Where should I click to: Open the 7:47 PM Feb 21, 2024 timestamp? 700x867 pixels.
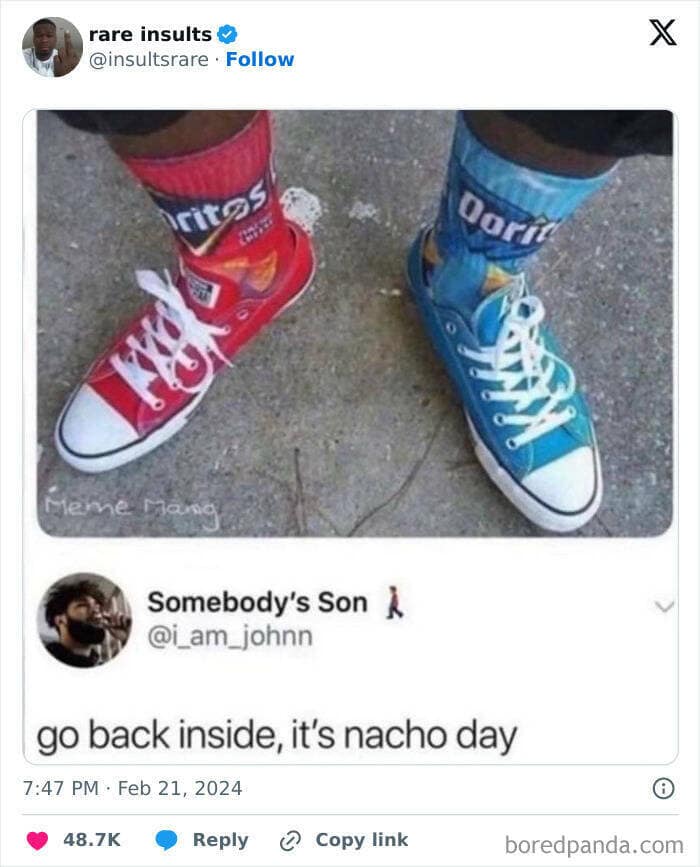click(133, 788)
